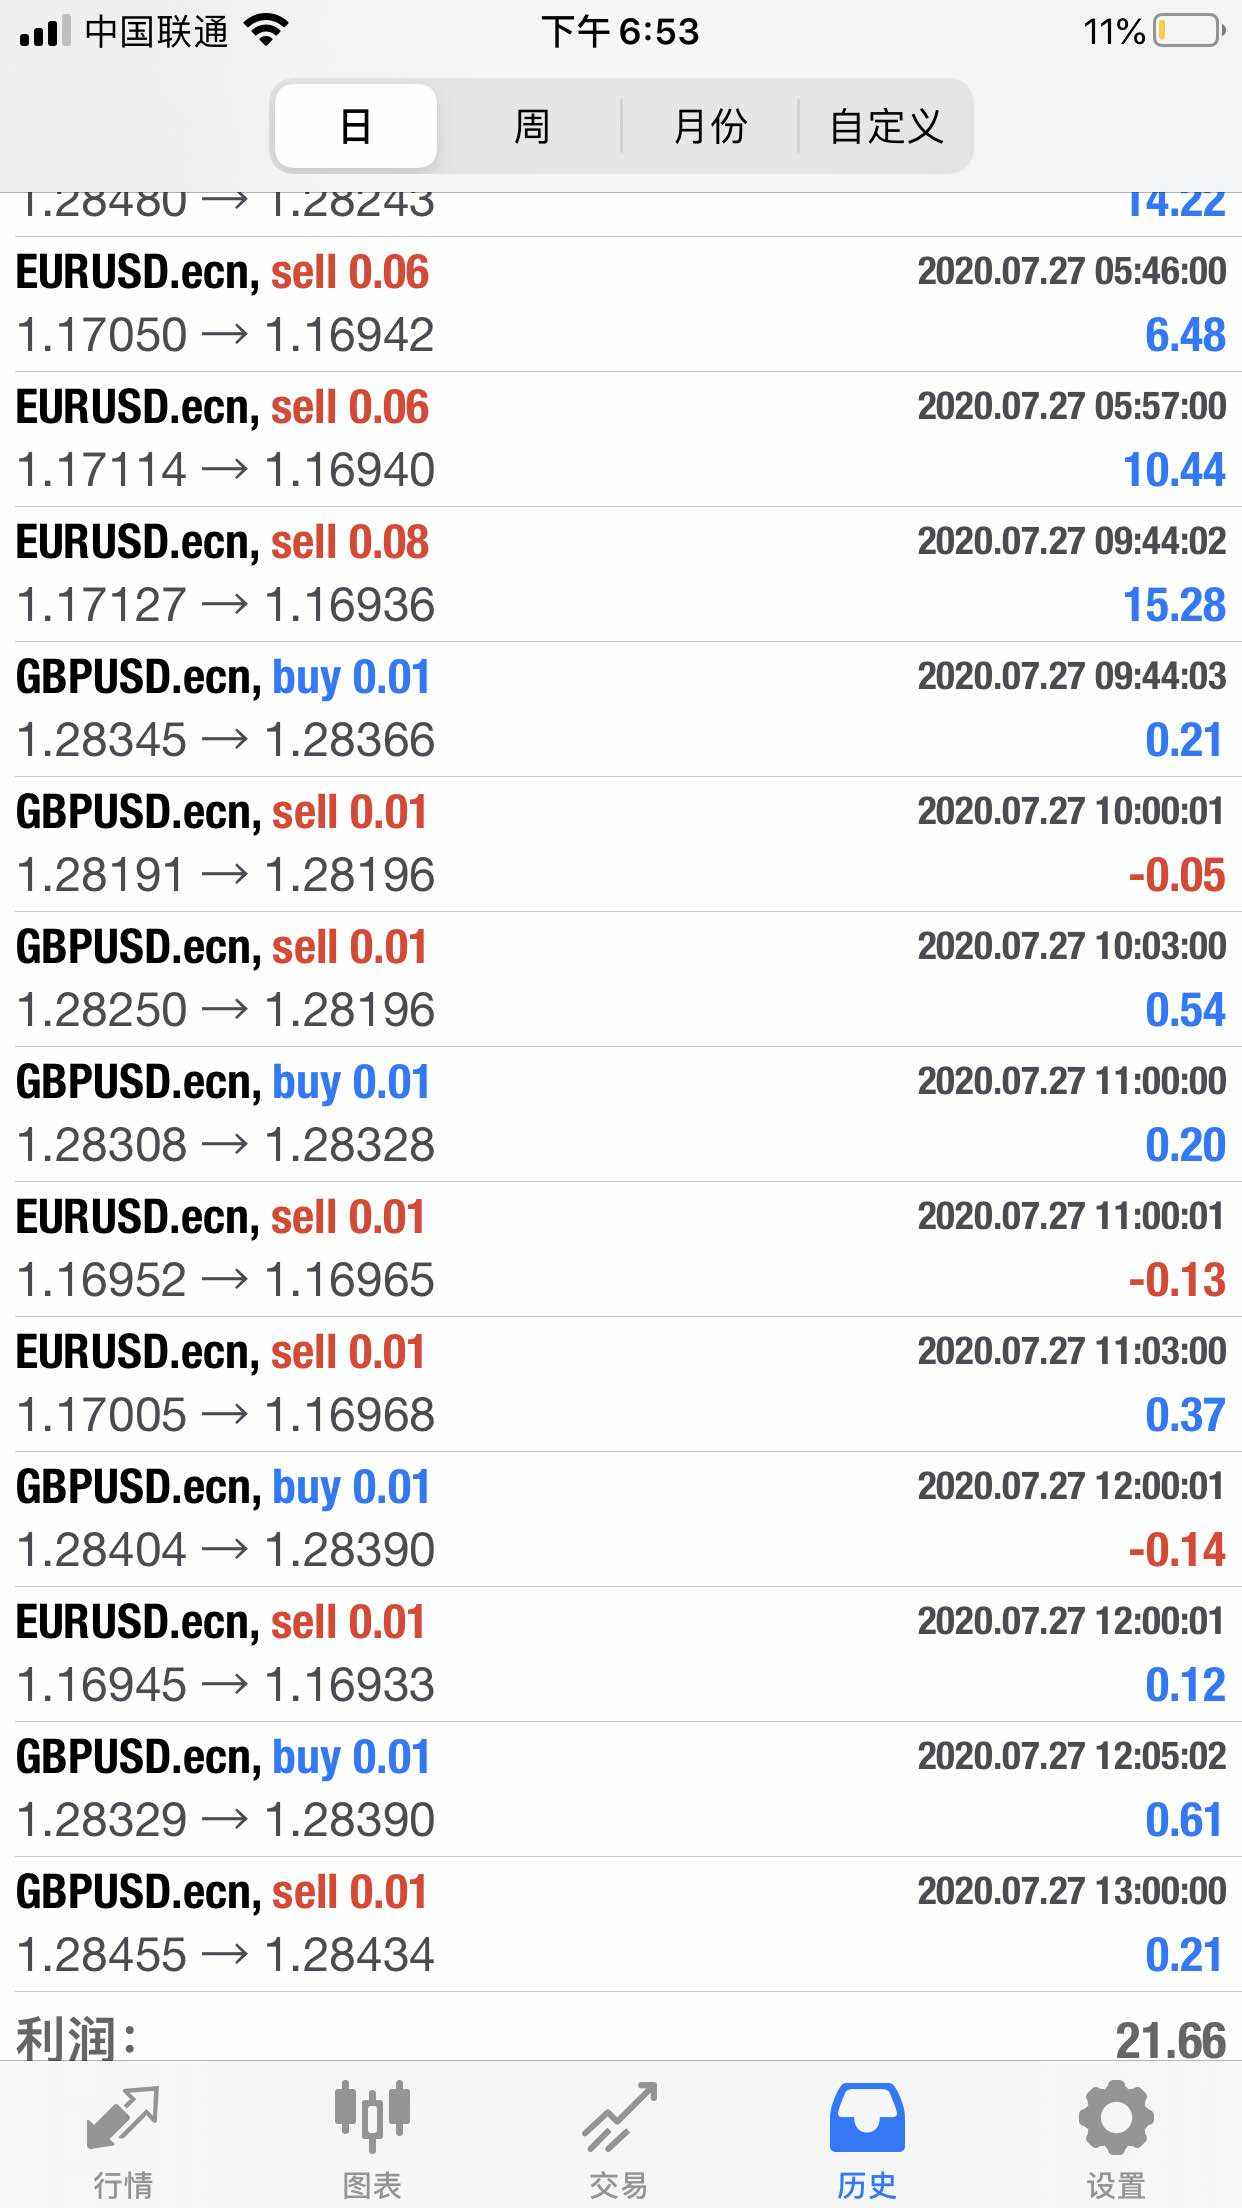Select GBPUSD sell trade at 13:00:00

(621, 1924)
